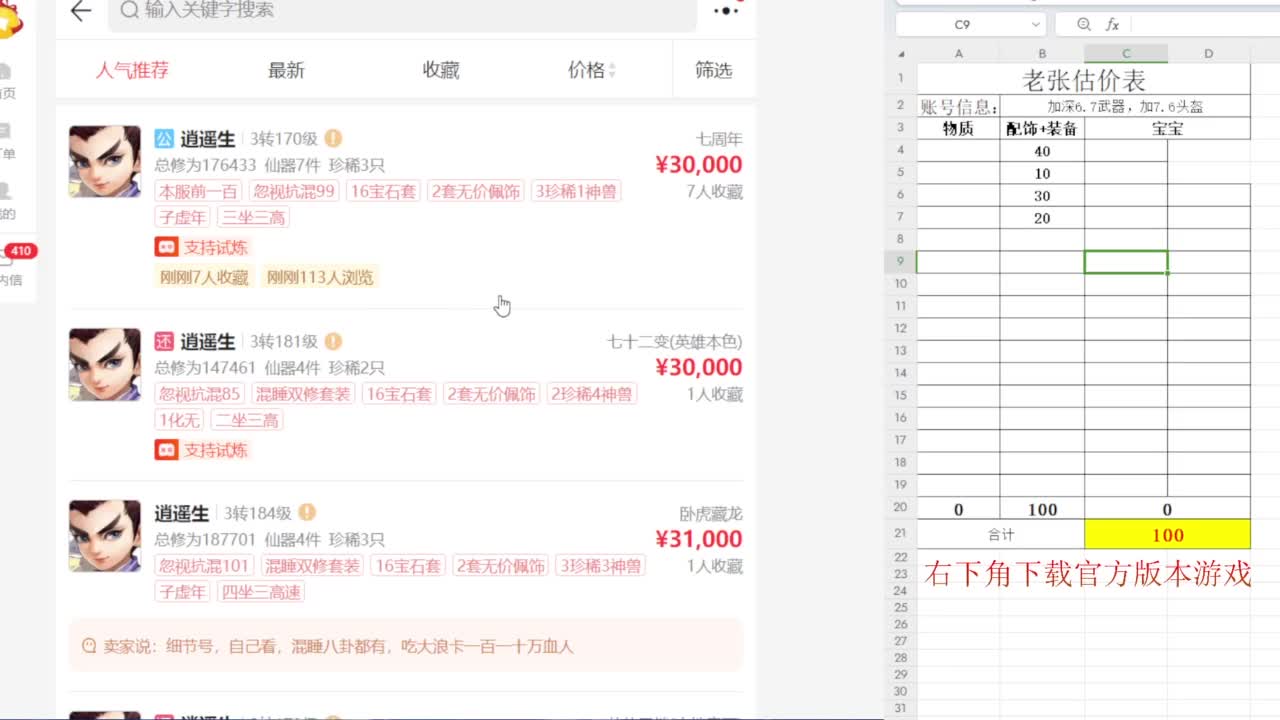This screenshot has height=720, width=1280.
Task: Select the 最新 tab
Action: click(286, 70)
